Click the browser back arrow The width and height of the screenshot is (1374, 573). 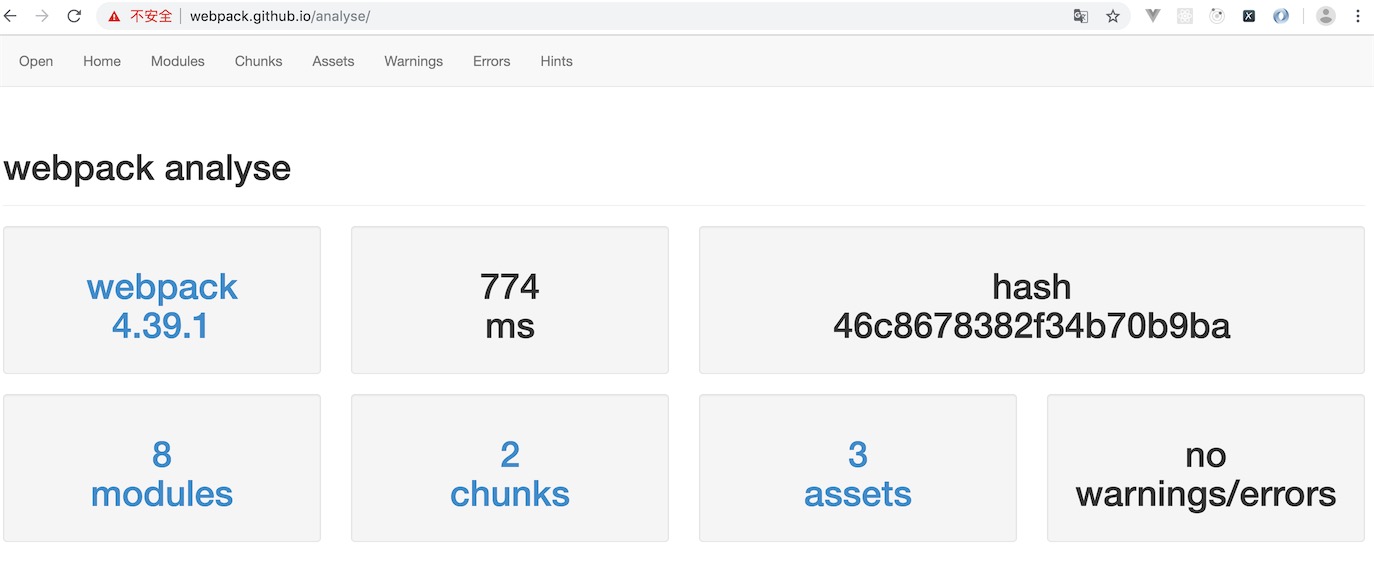[11, 16]
